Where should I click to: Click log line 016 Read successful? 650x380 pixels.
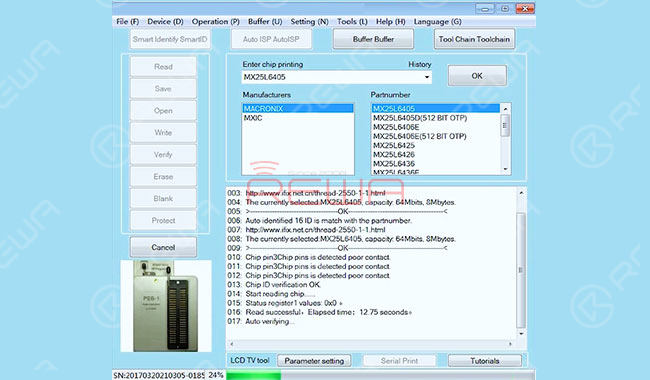tap(328, 312)
